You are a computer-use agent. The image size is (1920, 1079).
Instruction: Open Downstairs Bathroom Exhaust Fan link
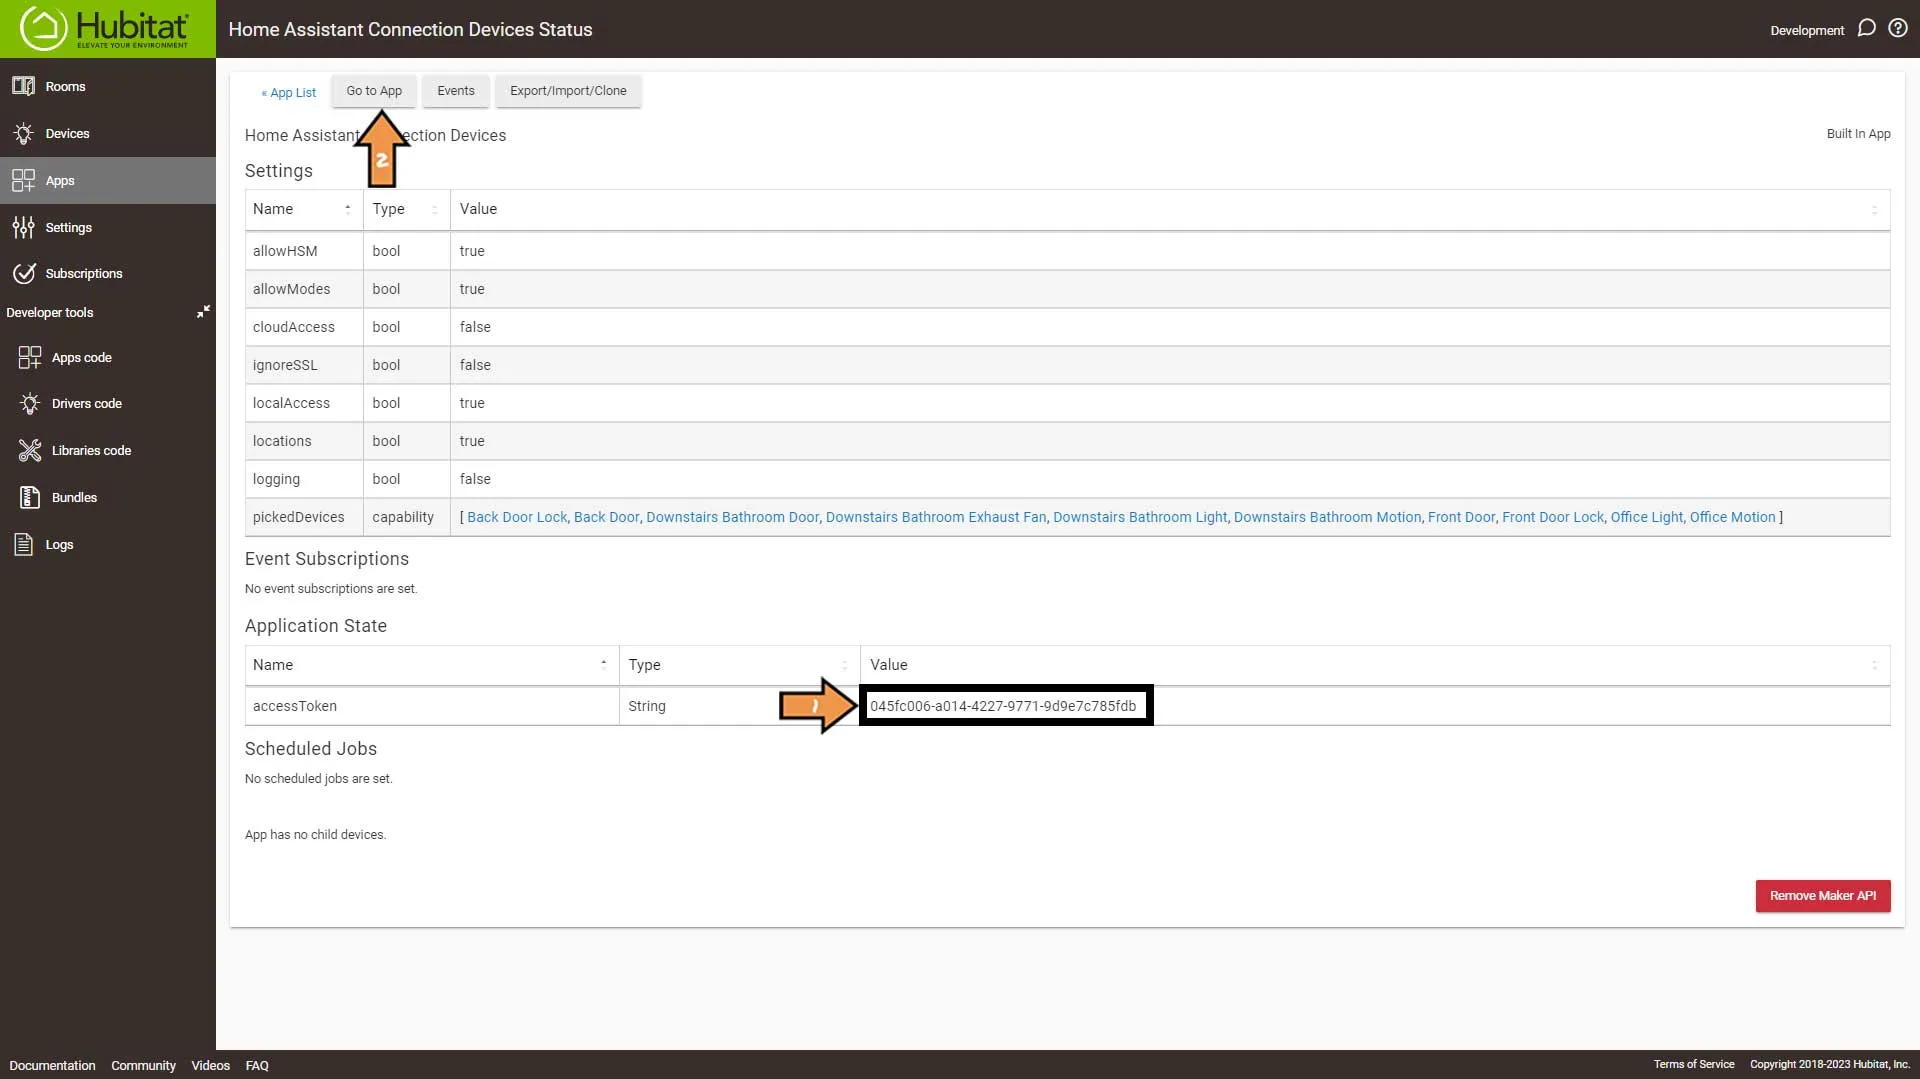(x=936, y=517)
